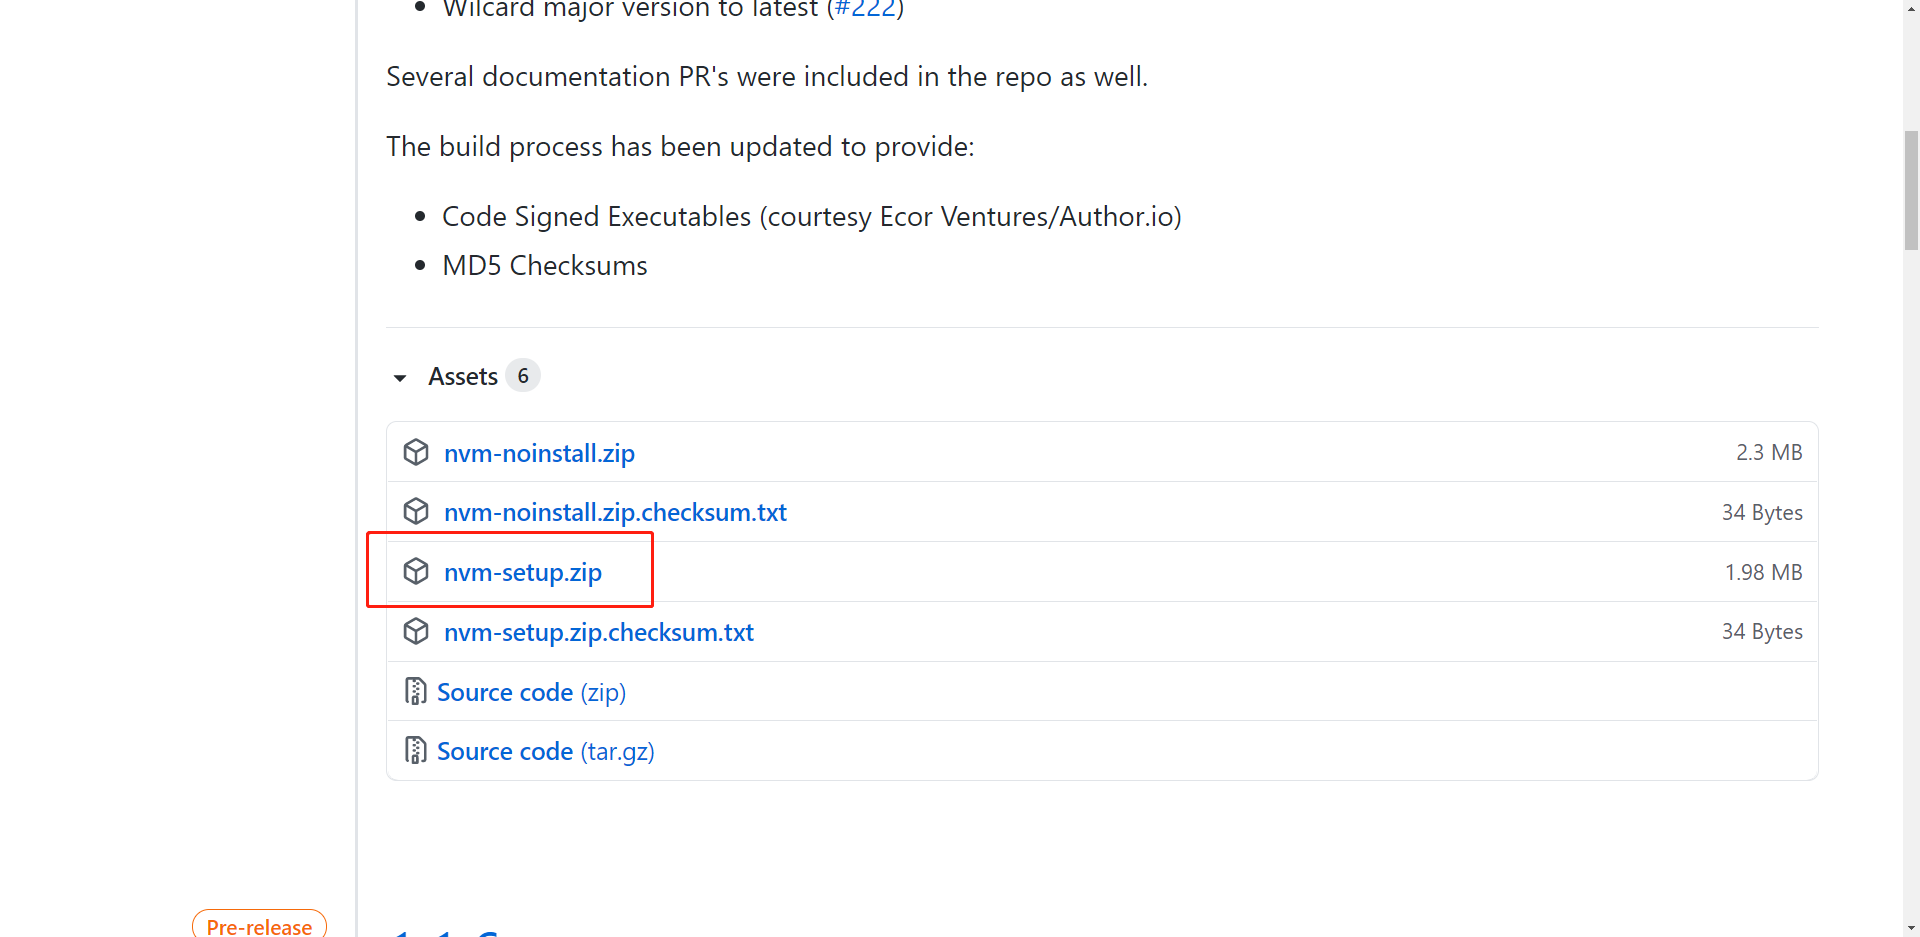The width and height of the screenshot is (1920, 937).
Task: Download Source code (tar.gz)
Action: point(546,751)
